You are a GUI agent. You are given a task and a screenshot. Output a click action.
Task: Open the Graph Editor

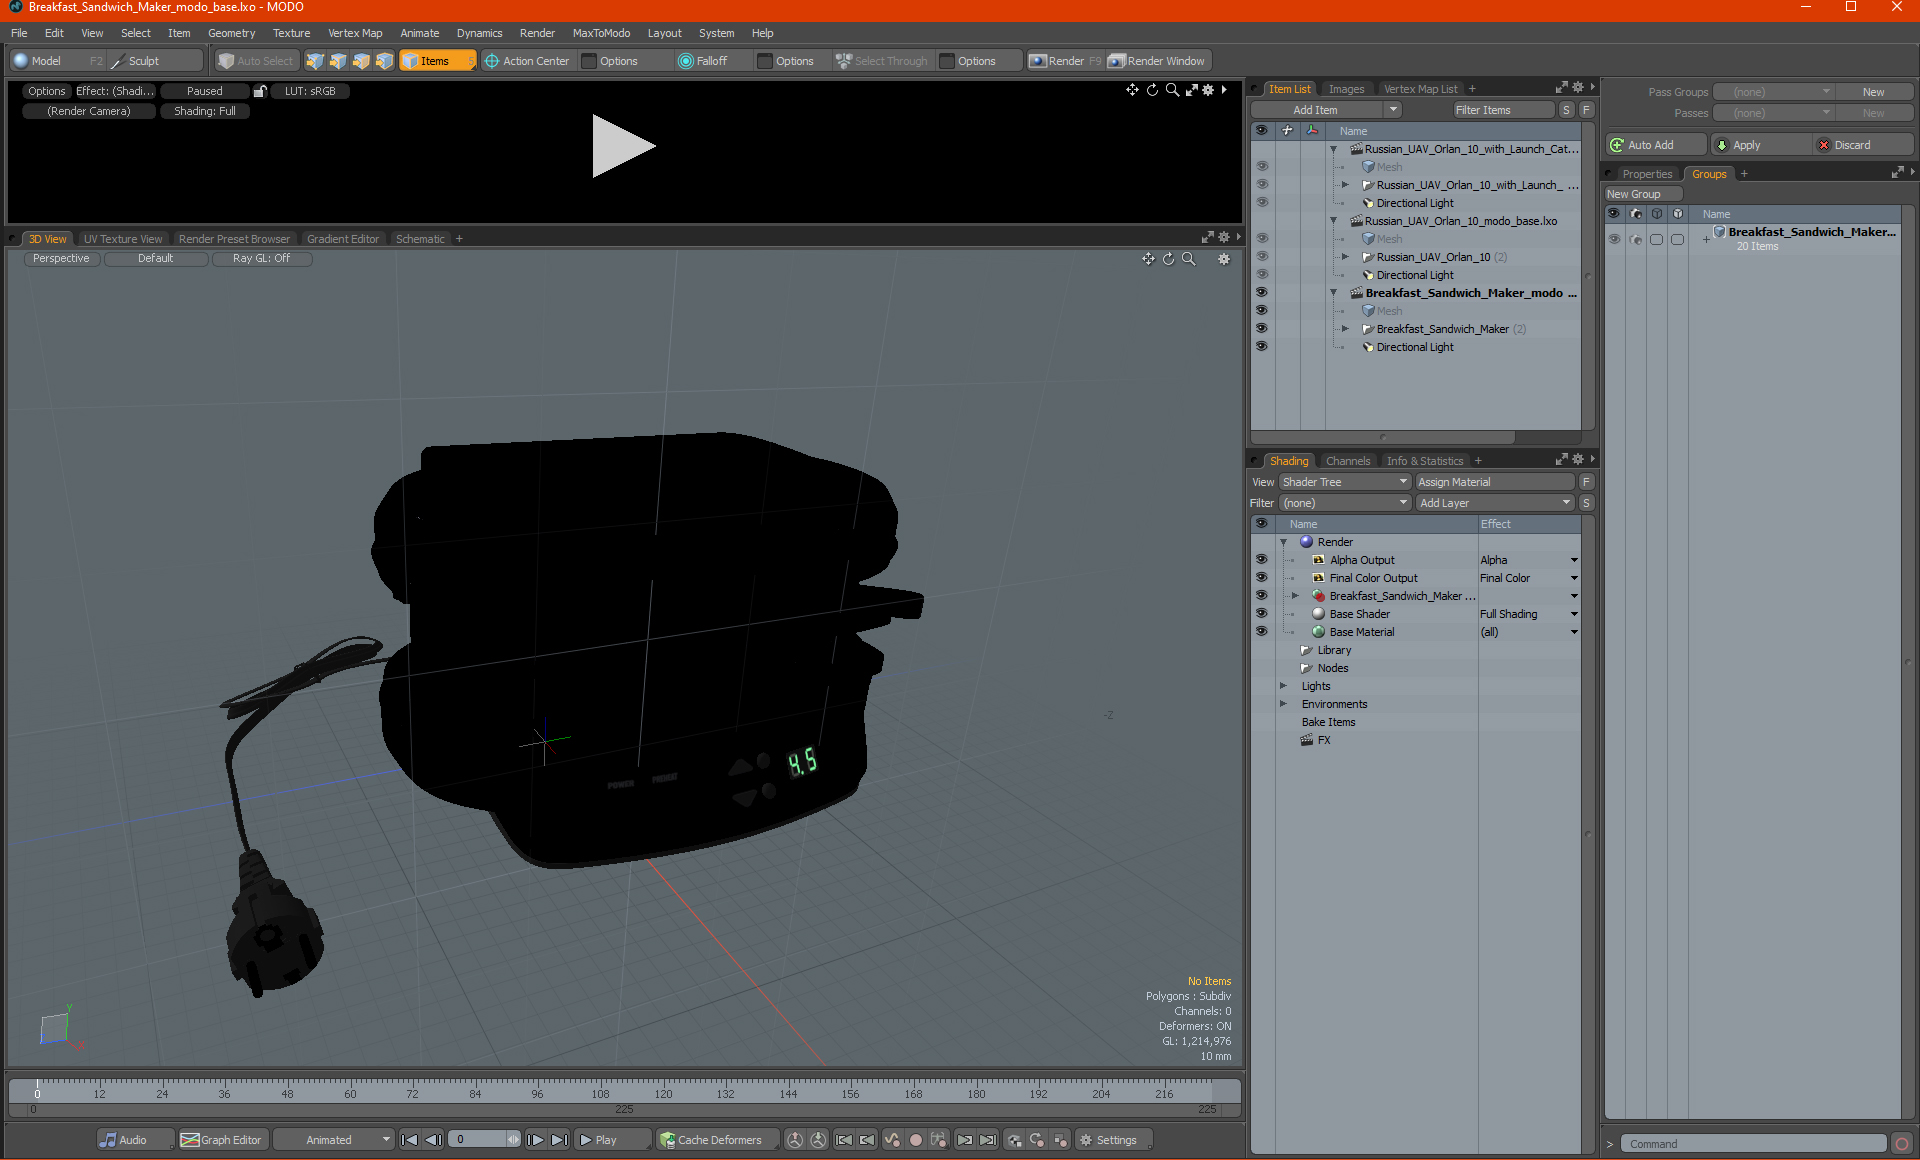coord(222,1140)
